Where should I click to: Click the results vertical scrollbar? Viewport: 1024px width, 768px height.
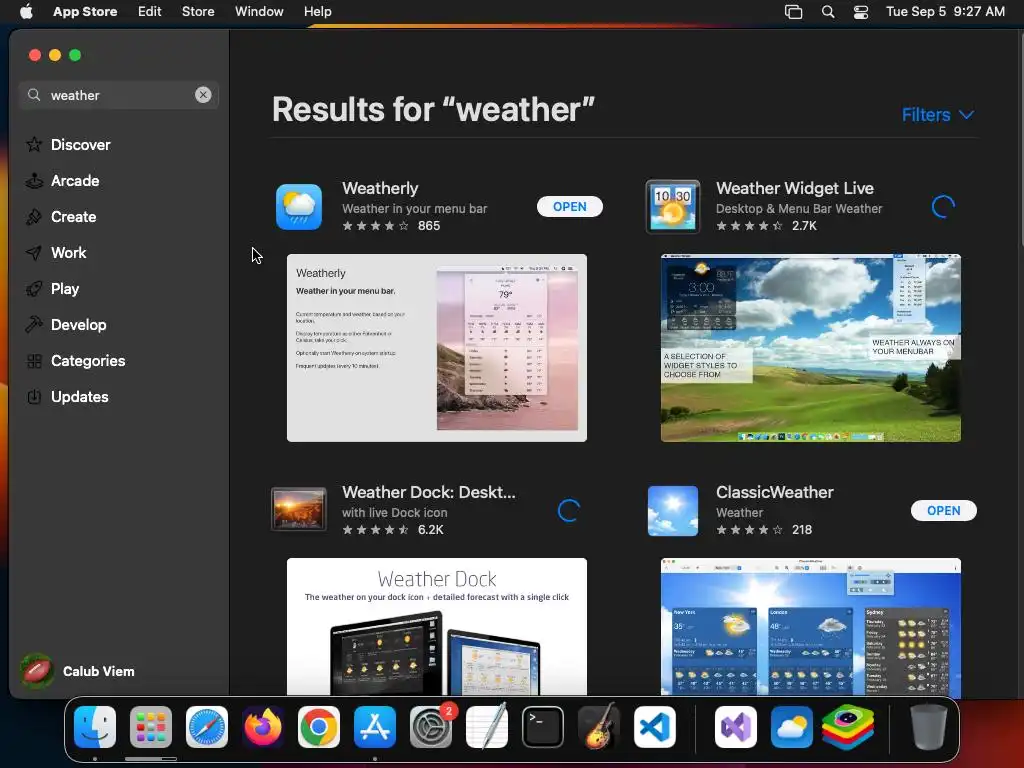click(1020, 140)
